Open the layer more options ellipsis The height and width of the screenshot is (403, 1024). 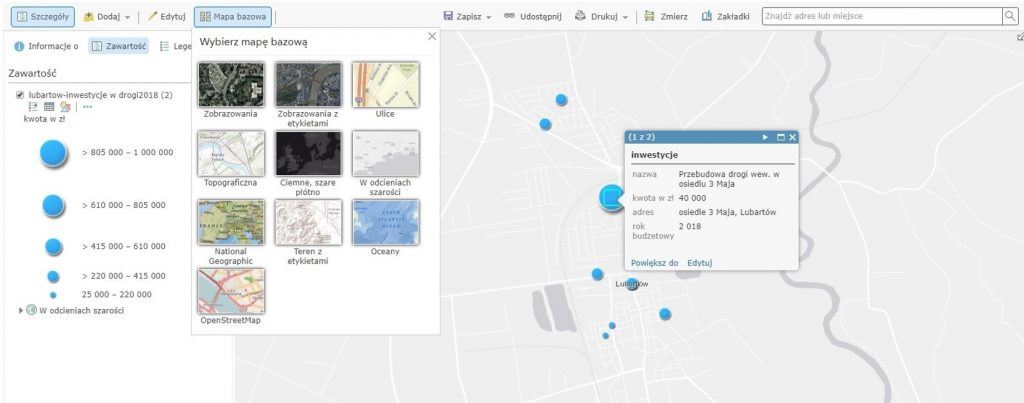[88, 106]
